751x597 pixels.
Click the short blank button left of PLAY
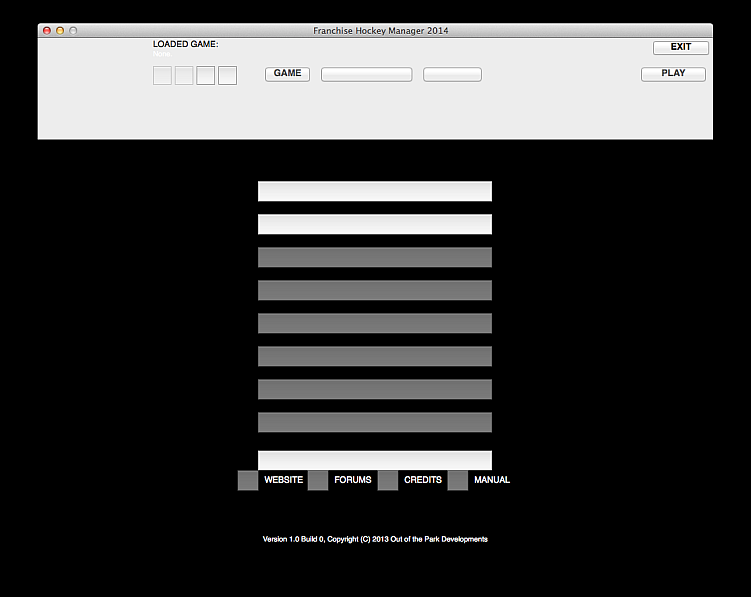(x=452, y=74)
